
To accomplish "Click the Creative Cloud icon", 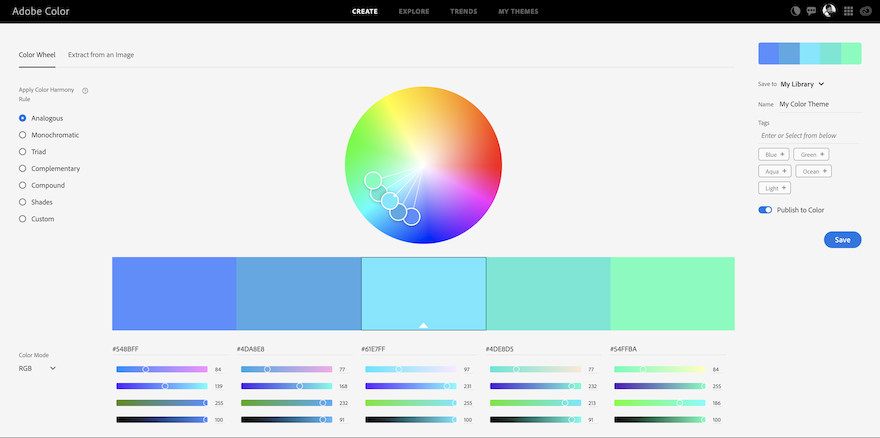I will pyautogui.click(x=866, y=11).
